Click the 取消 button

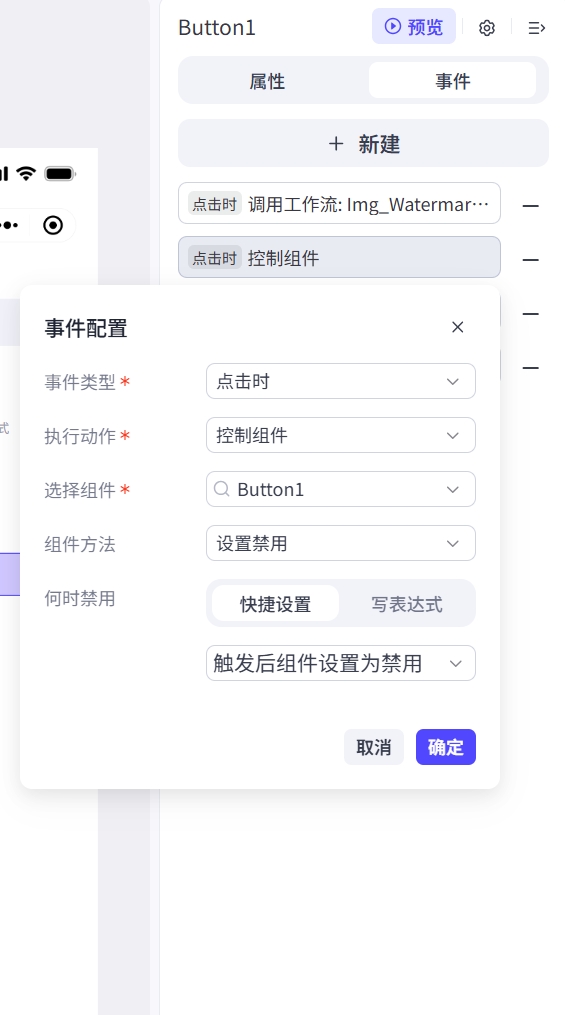click(x=373, y=747)
